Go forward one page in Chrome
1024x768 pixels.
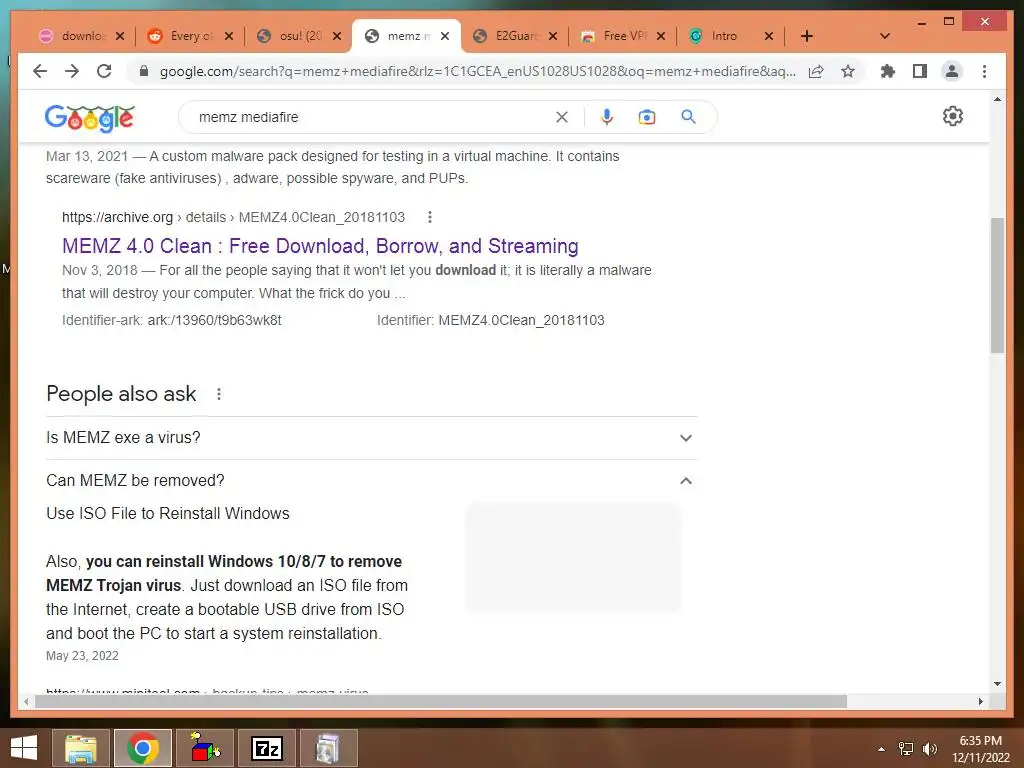[x=72, y=71]
